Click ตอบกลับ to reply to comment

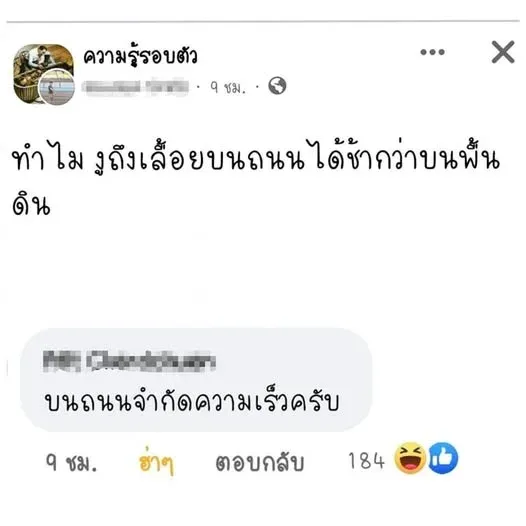point(260,463)
